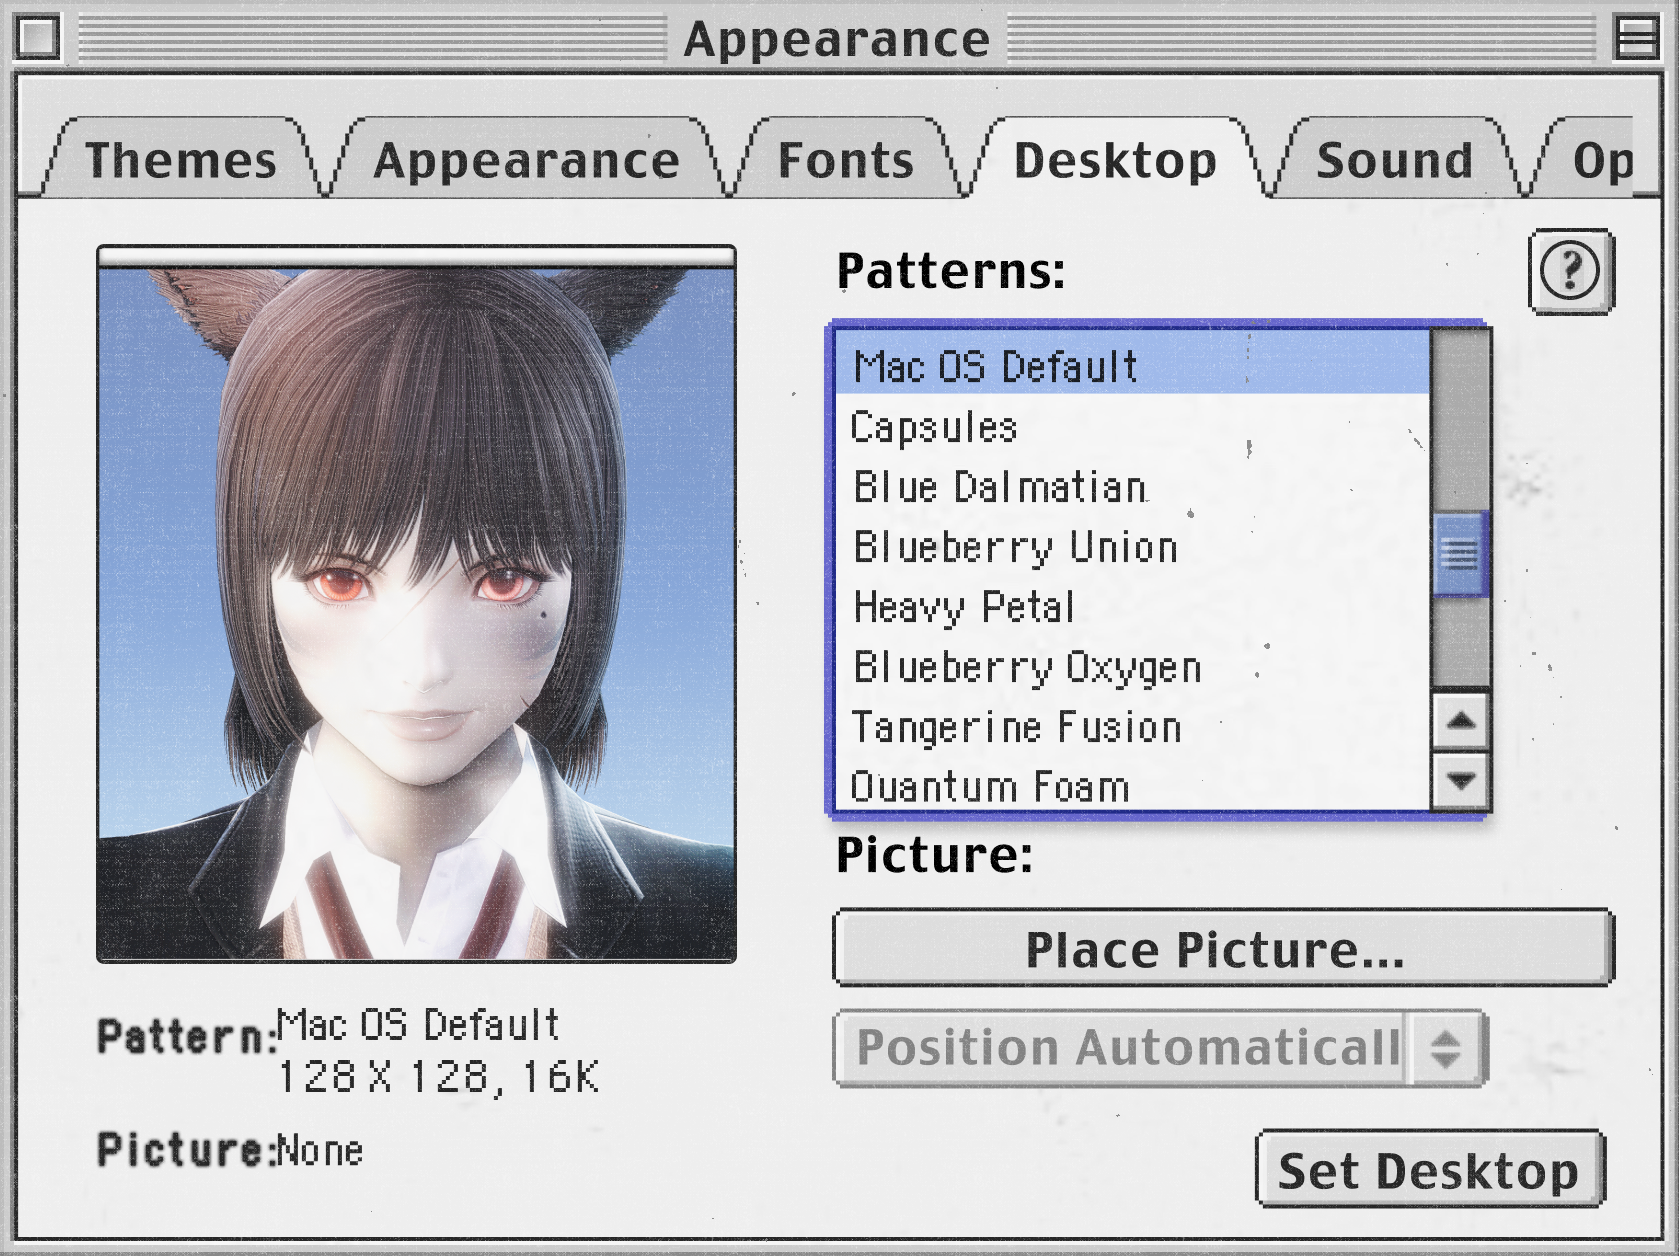The image size is (1679, 1256).
Task: Click the Set Desktop button
Action: [1429, 1170]
